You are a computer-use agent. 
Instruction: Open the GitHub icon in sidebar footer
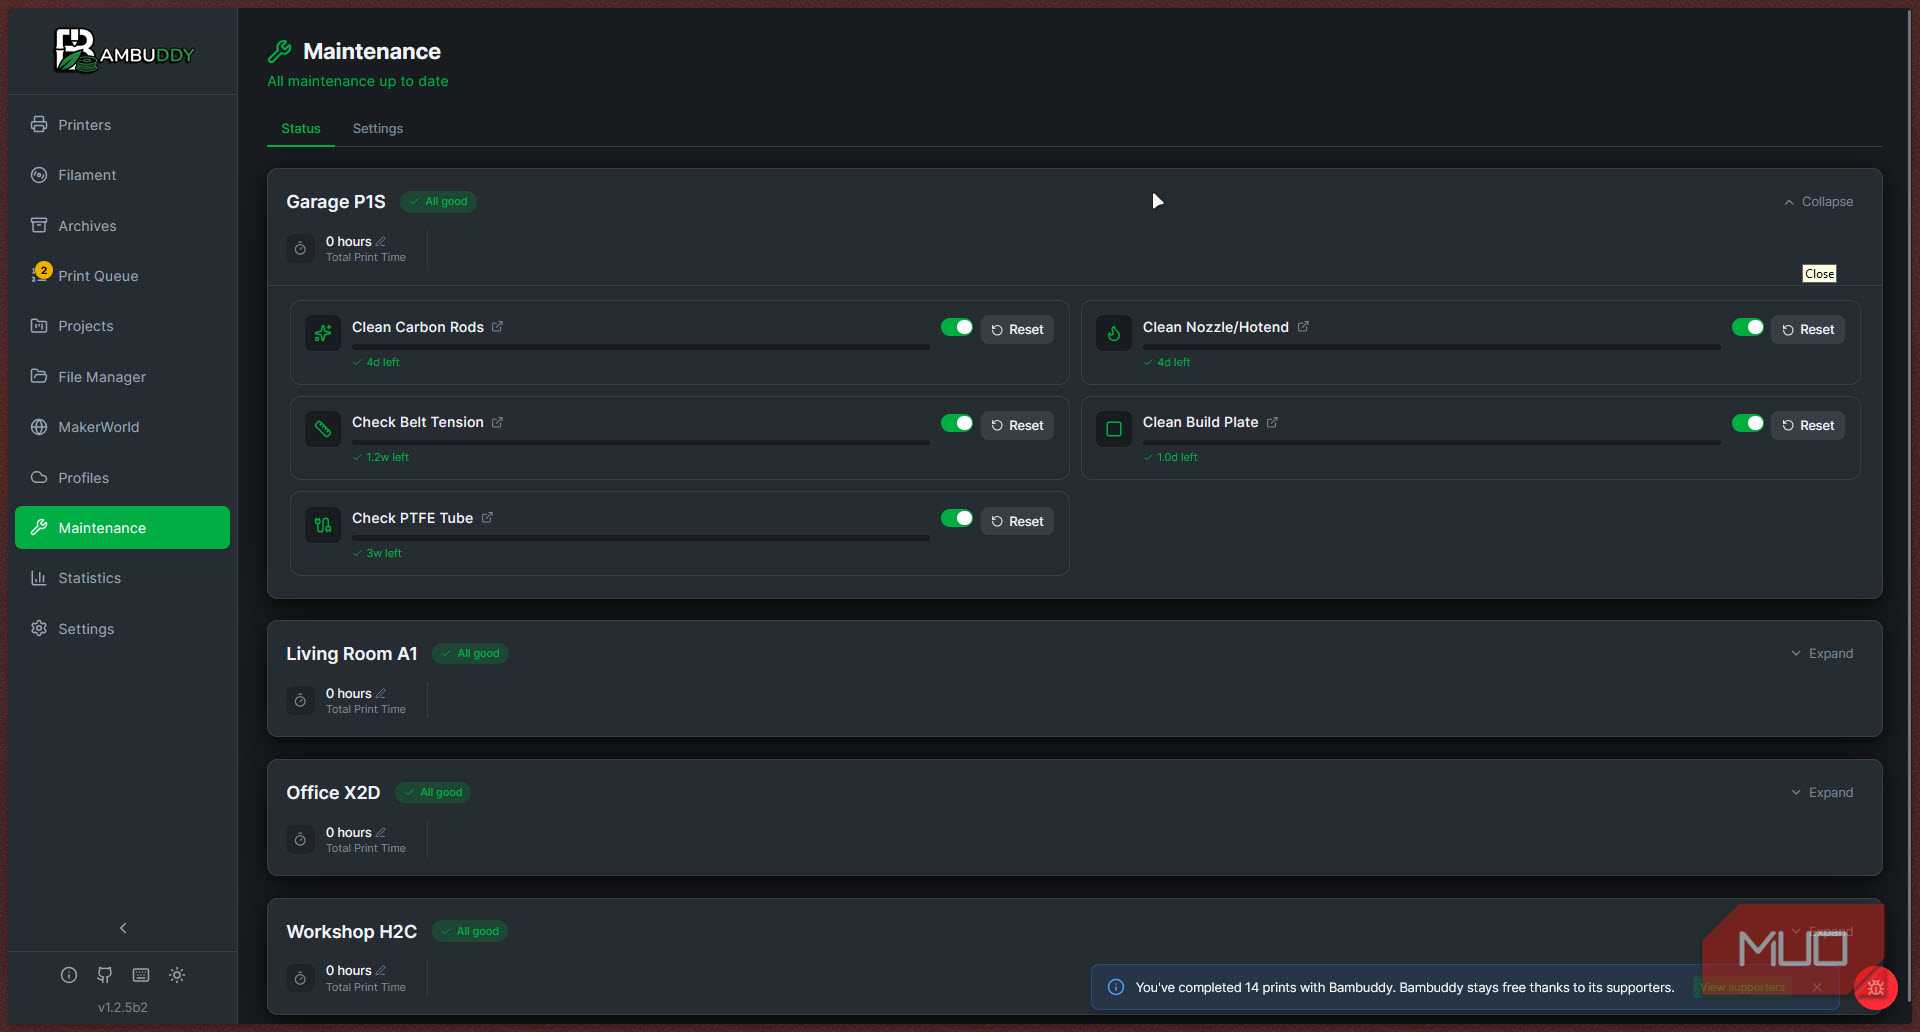[x=105, y=975]
